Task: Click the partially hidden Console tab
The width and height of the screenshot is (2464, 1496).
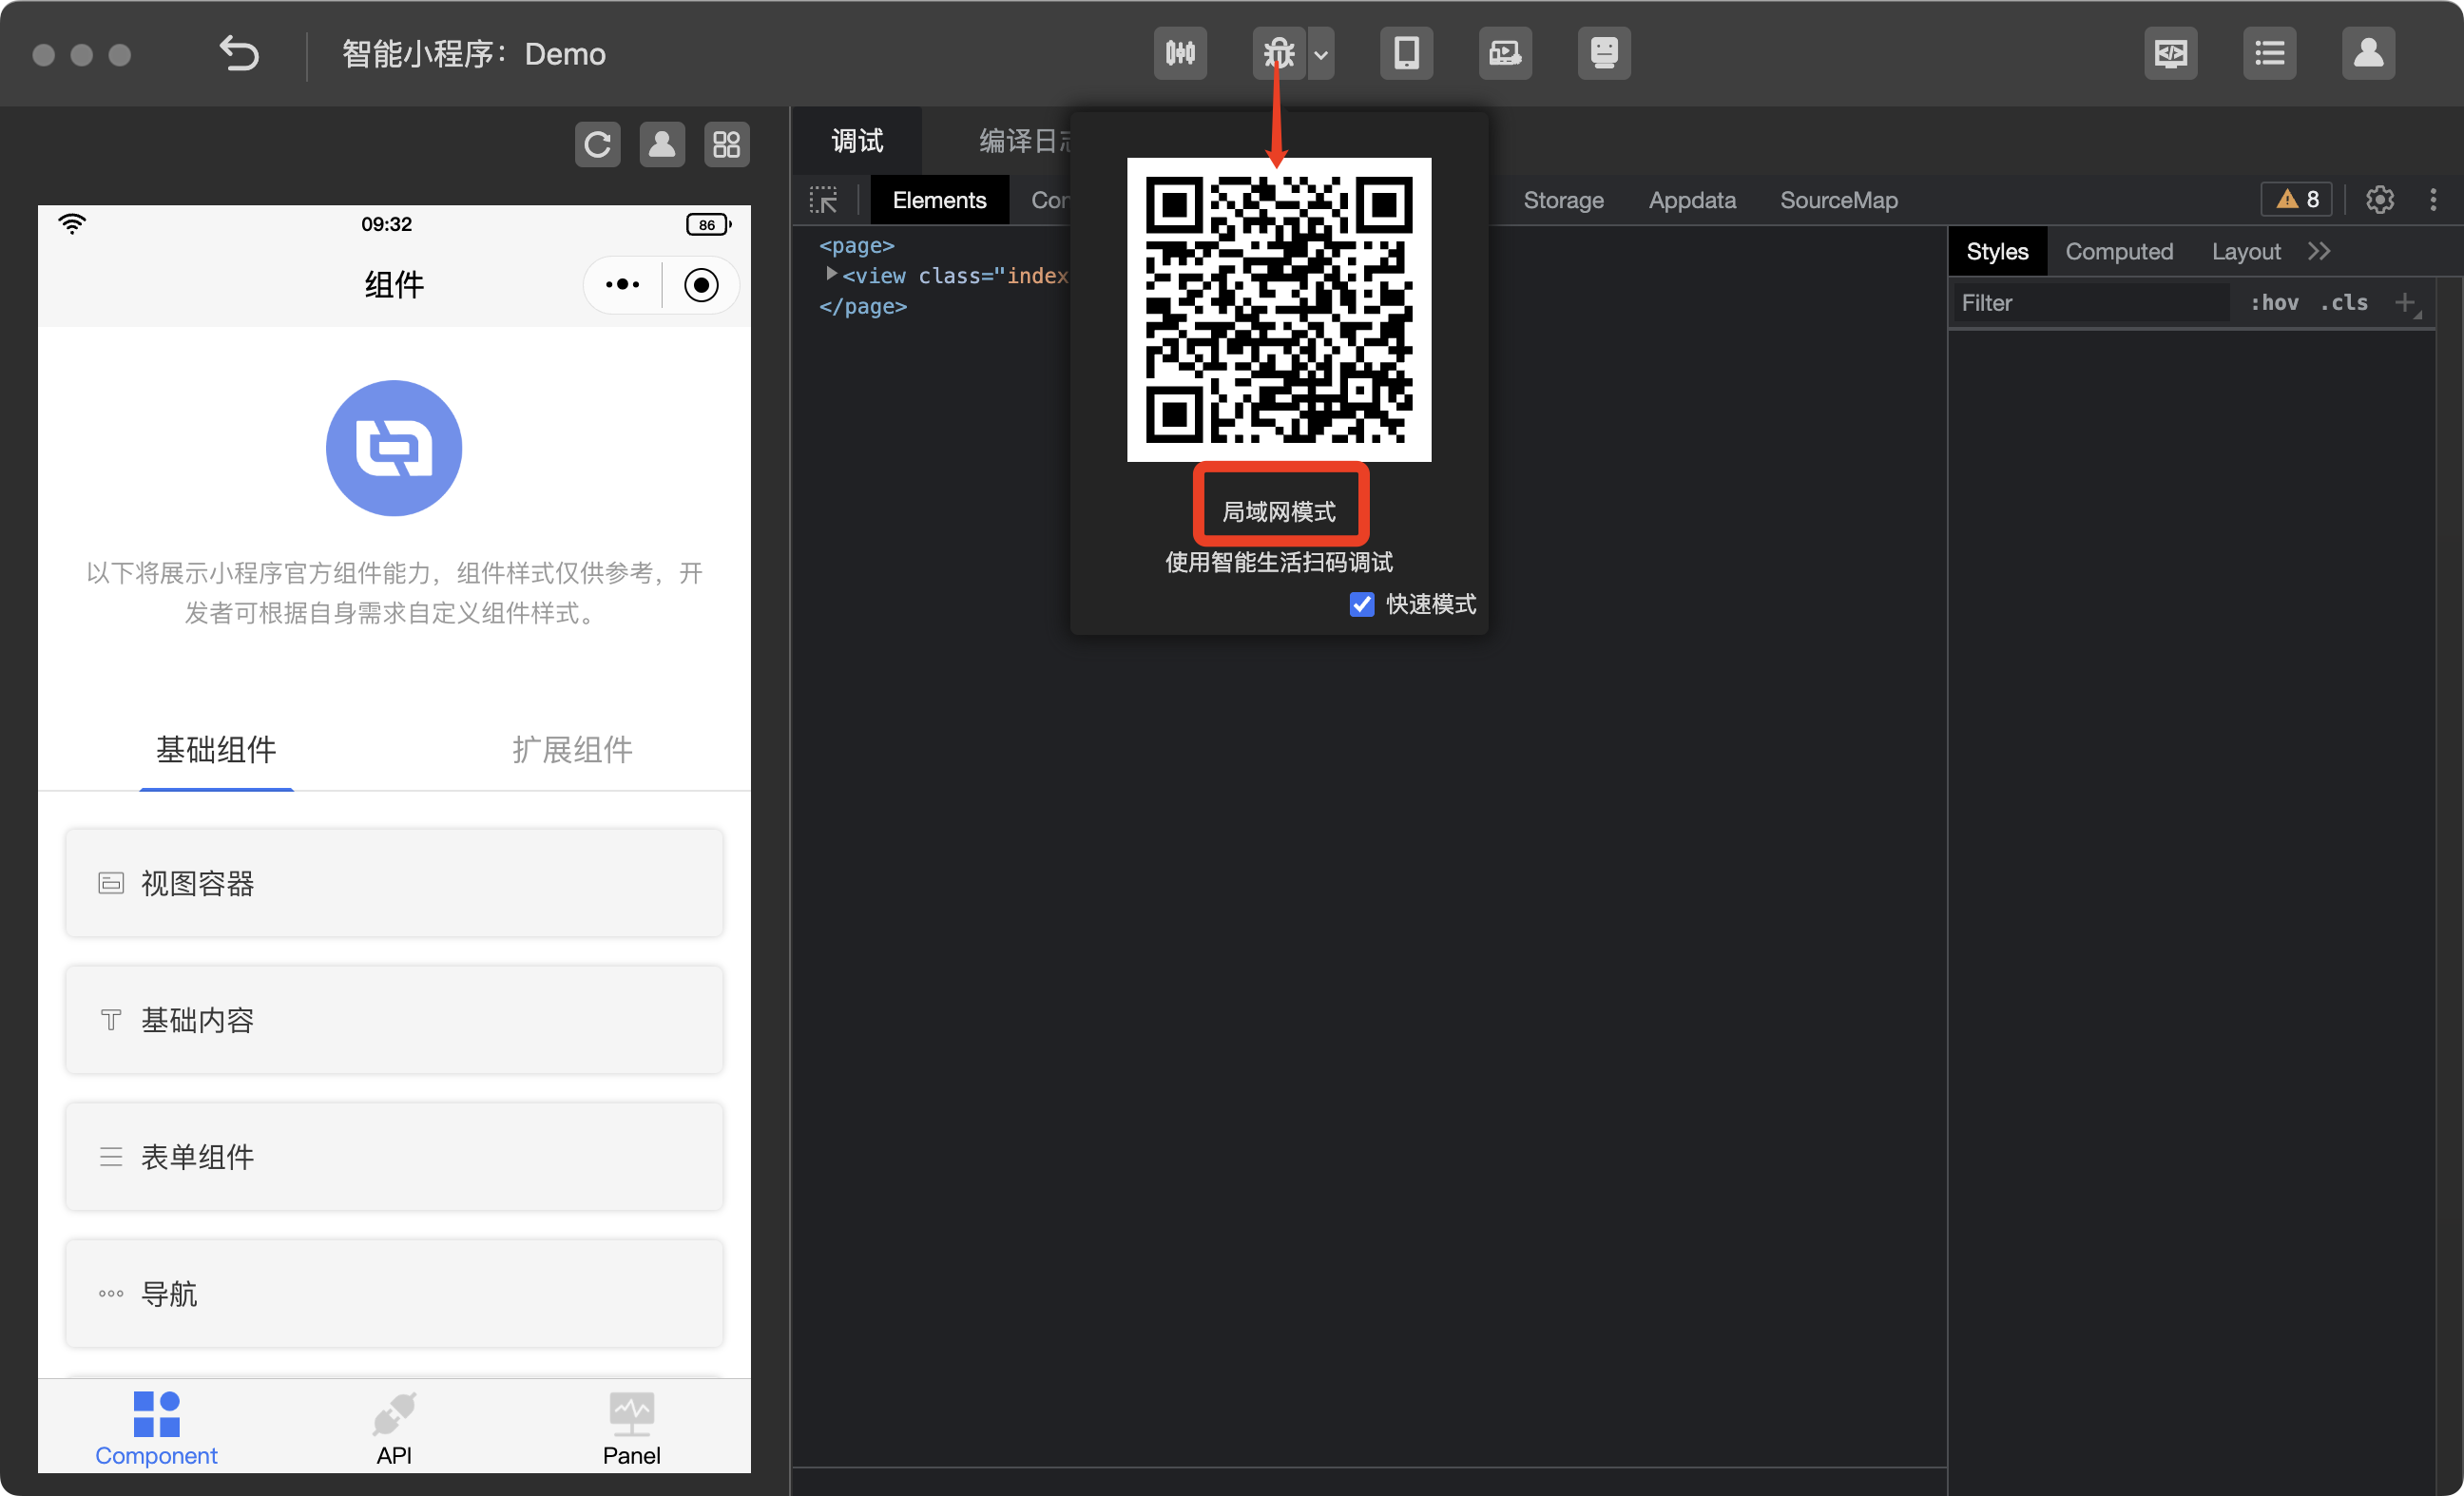Action: point(1050,200)
